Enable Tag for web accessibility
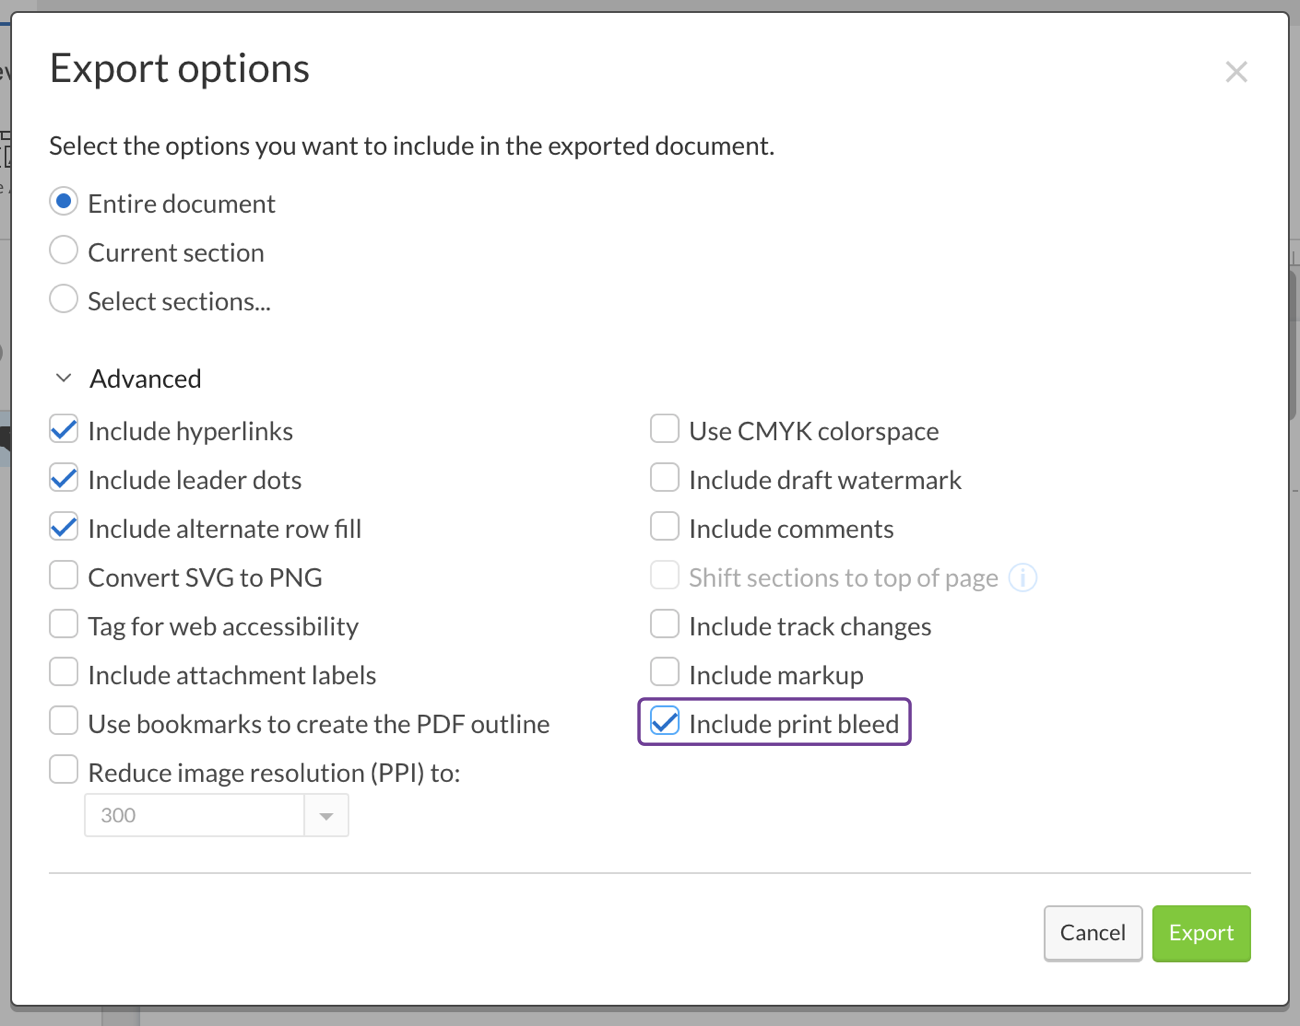This screenshot has height=1026, width=1300. 63,623
